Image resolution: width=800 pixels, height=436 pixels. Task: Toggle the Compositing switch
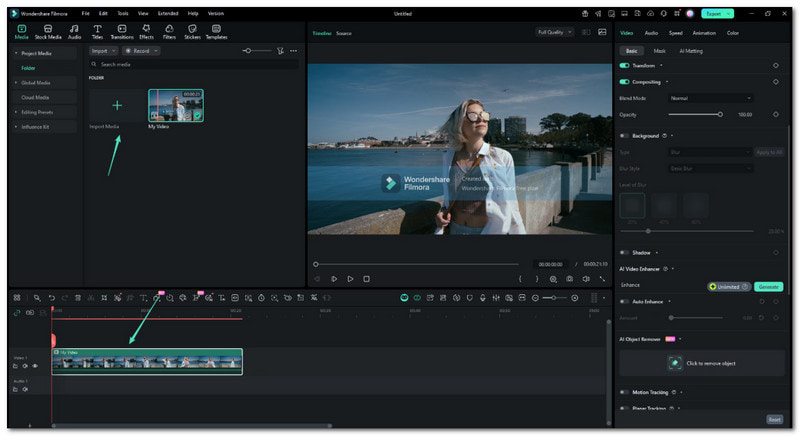(x=624, y=82)
